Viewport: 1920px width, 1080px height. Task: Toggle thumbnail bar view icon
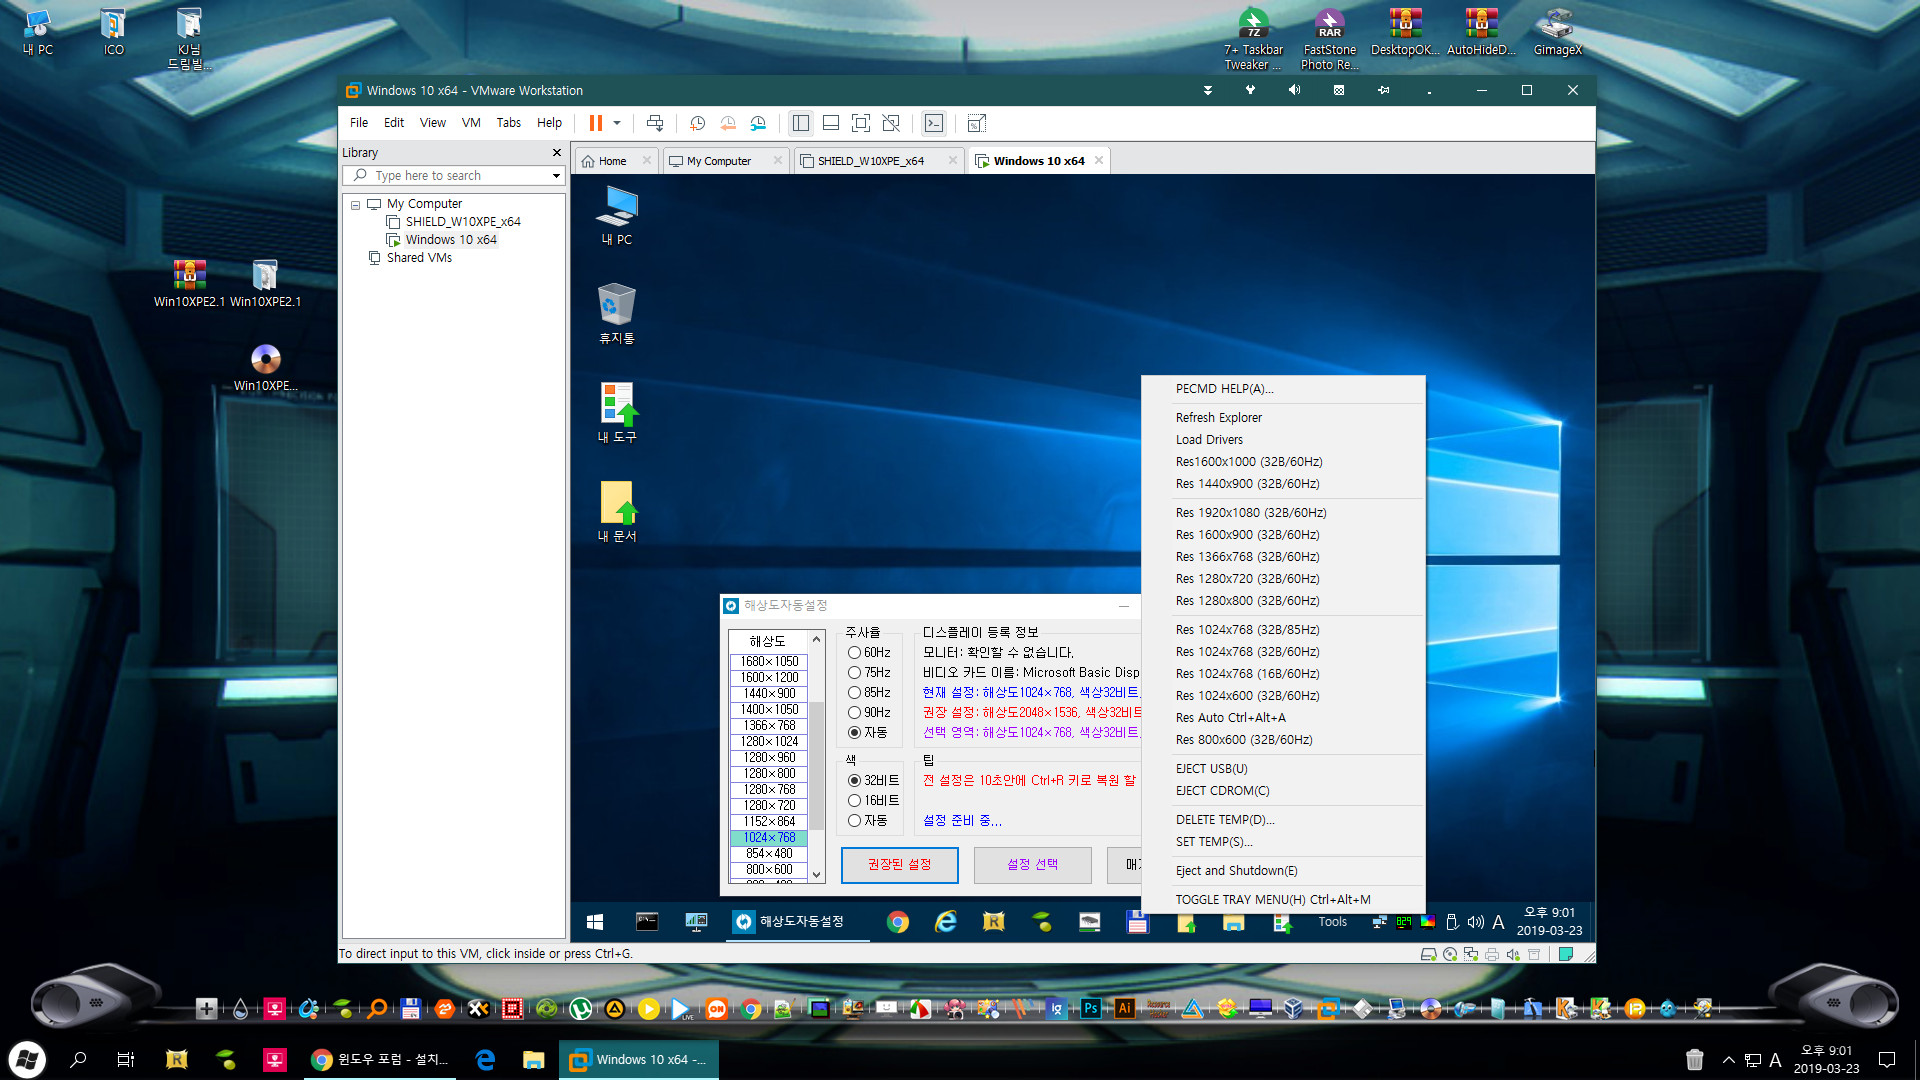pos(831,123)
